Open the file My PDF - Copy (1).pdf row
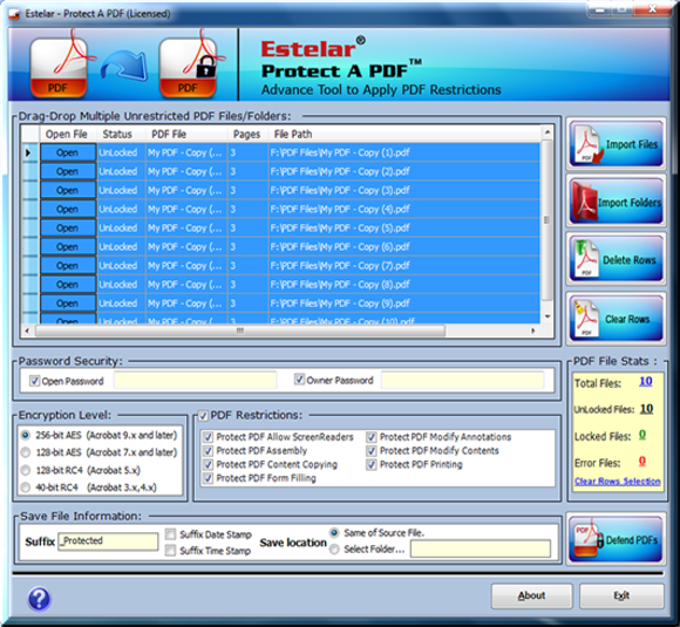Screen dimensions: 680x627 [x=68, y=153]
